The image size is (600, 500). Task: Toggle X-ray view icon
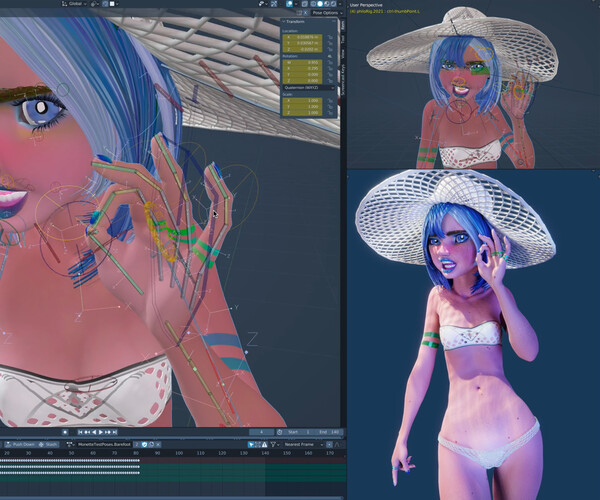[305, 4]
